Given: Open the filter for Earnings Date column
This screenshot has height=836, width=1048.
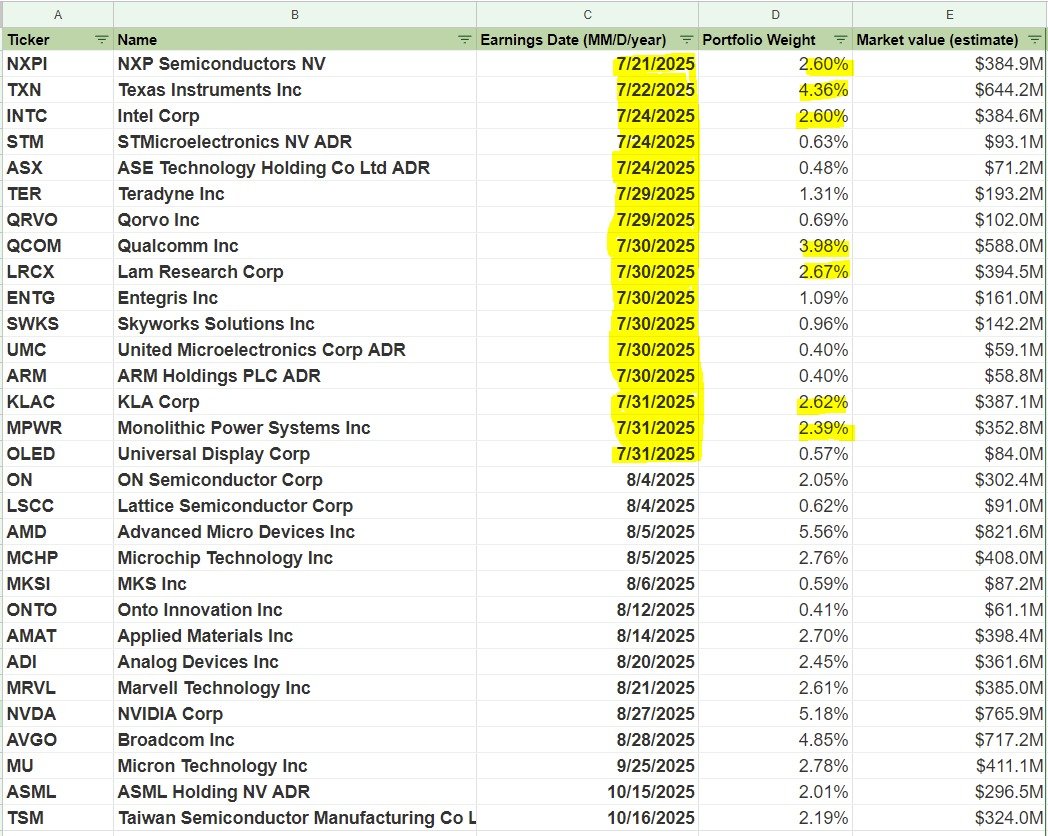Looking at the screenshot, I should (686, 39).
